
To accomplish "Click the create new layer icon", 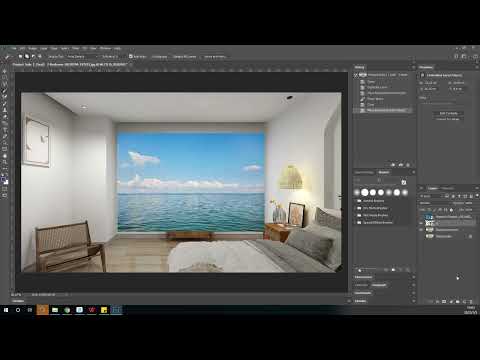I will coord(464,301).
